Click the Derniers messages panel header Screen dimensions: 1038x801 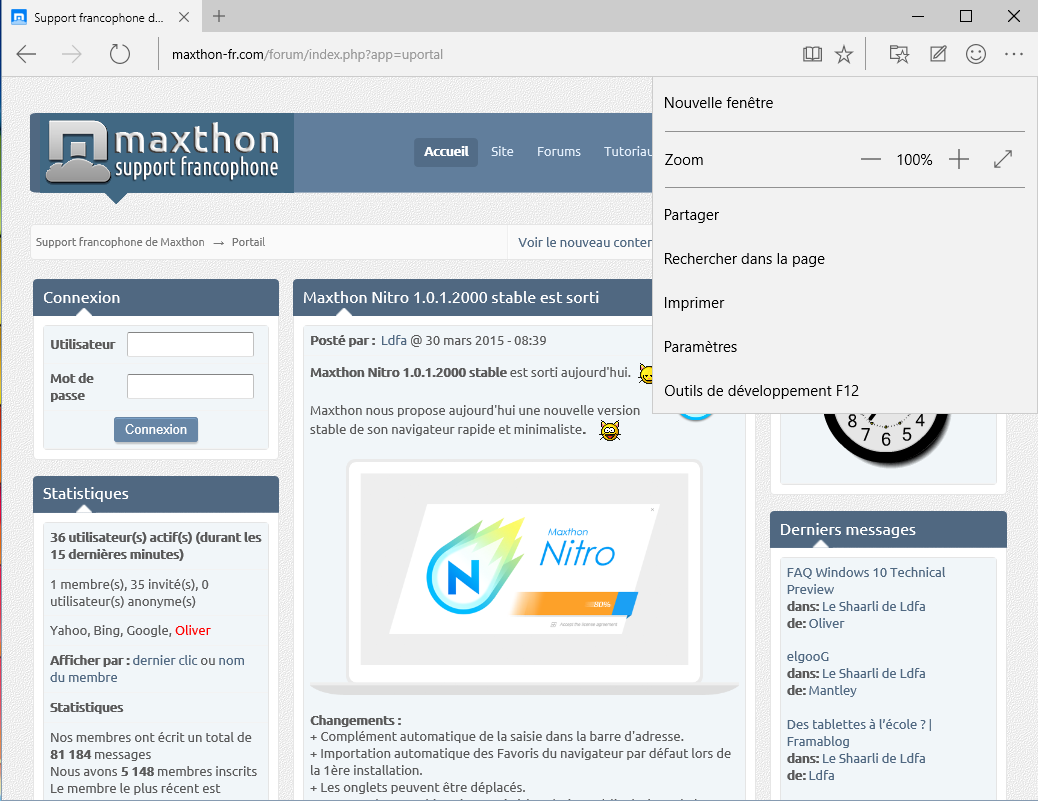(x=888, y=530)
